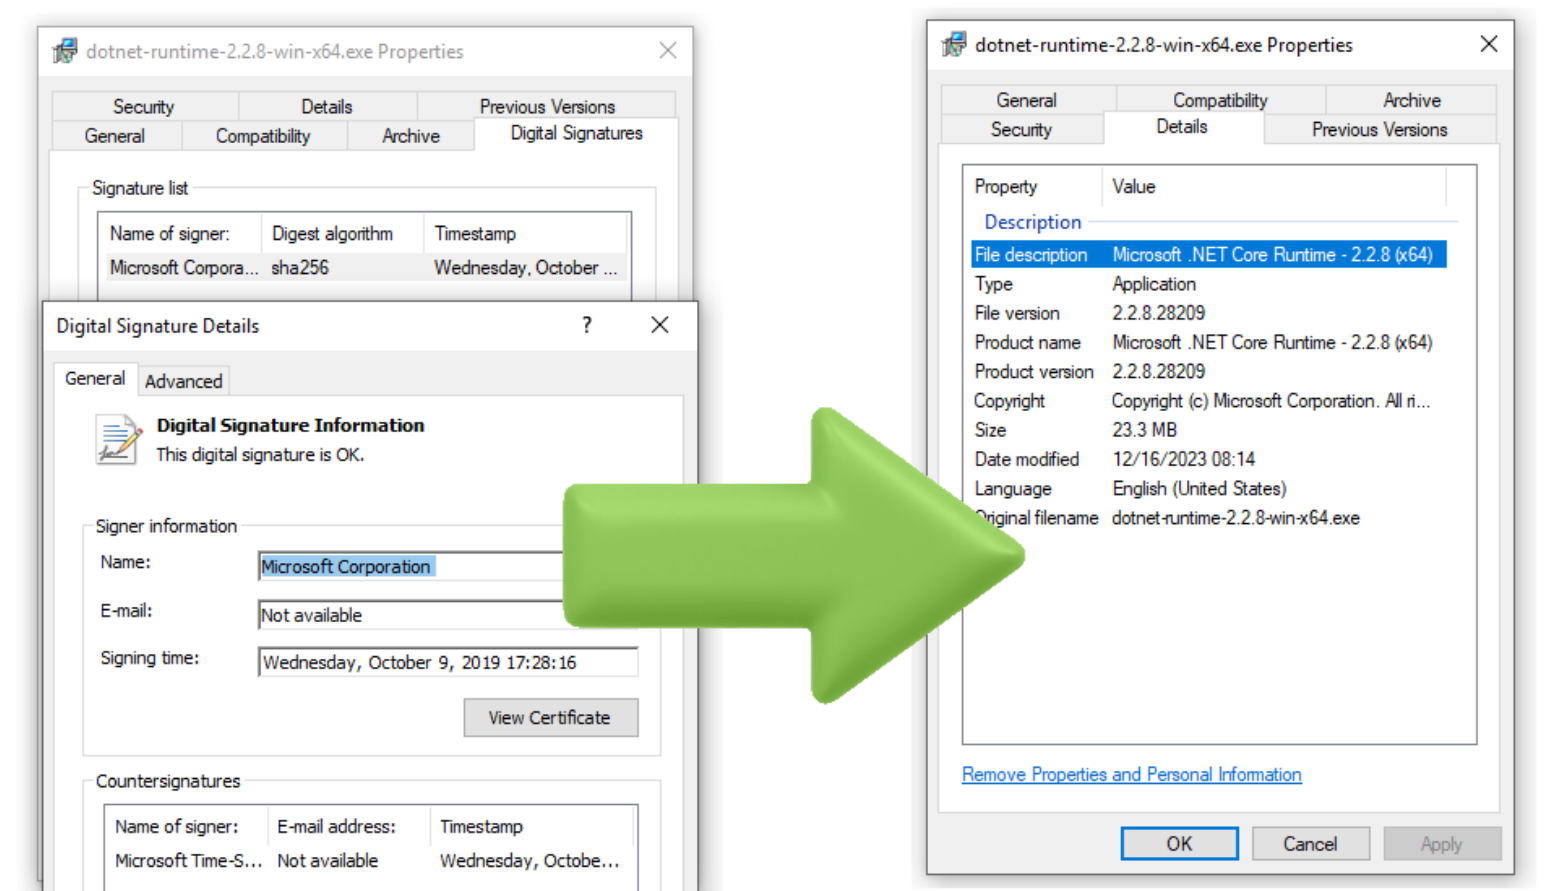Open the Previous Versions tab on the right dialog

point(1379,129)
